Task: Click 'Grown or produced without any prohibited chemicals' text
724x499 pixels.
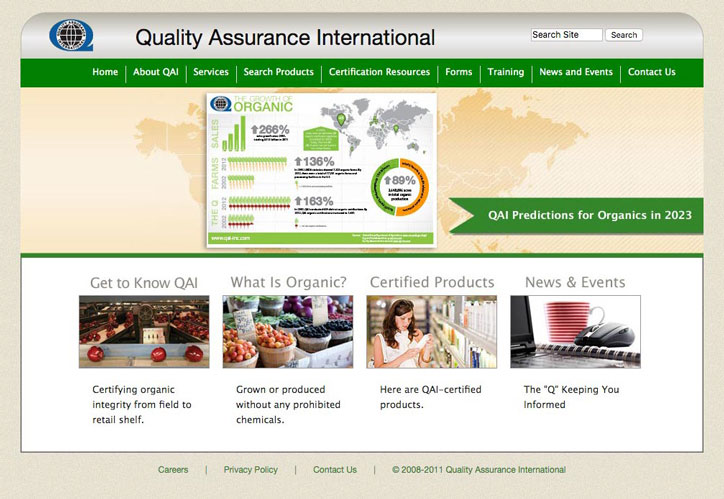Action: tap(288, 404)
